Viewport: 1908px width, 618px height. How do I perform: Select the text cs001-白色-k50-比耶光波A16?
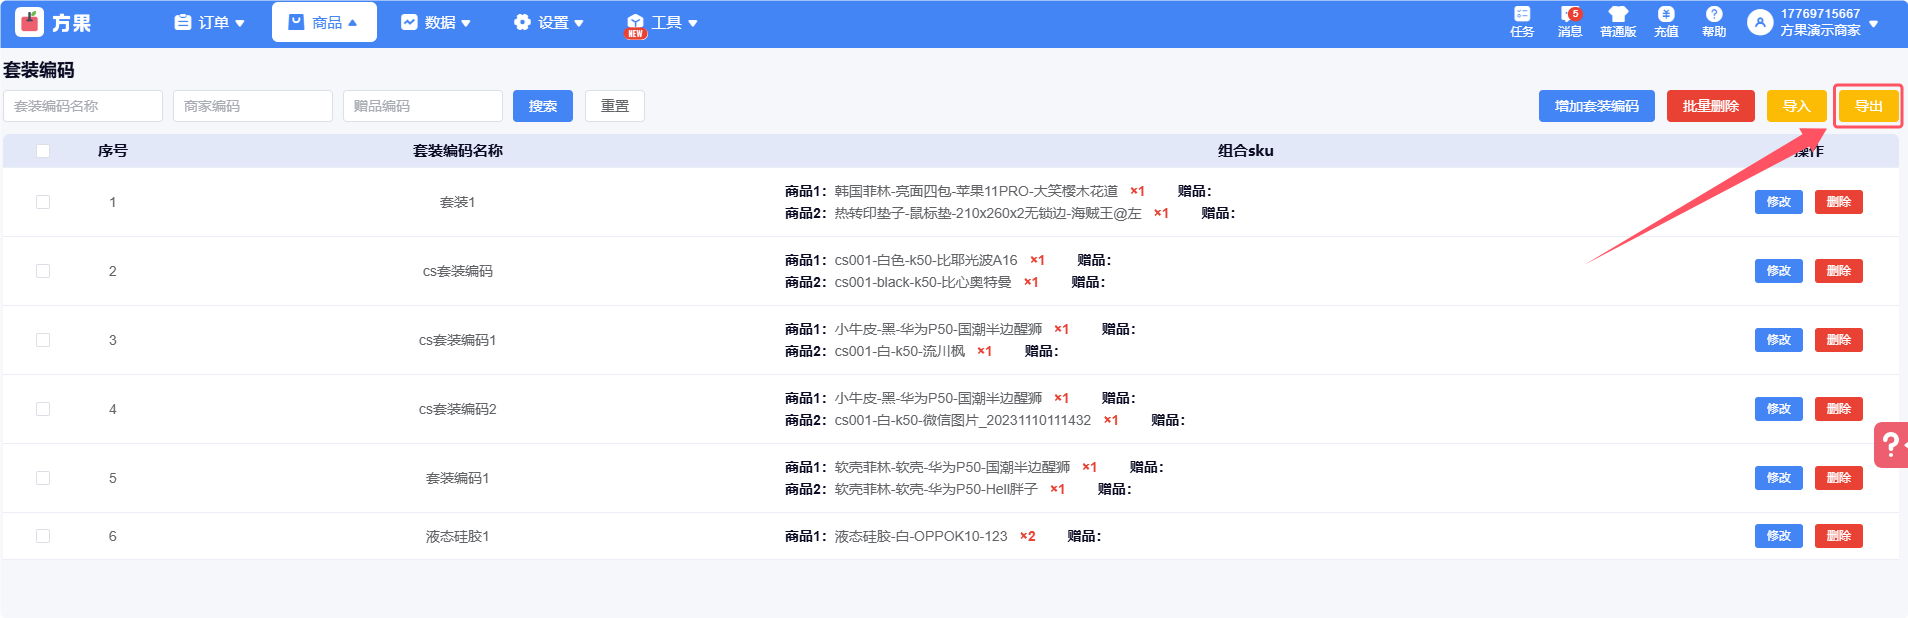click(x=926, y=260)
